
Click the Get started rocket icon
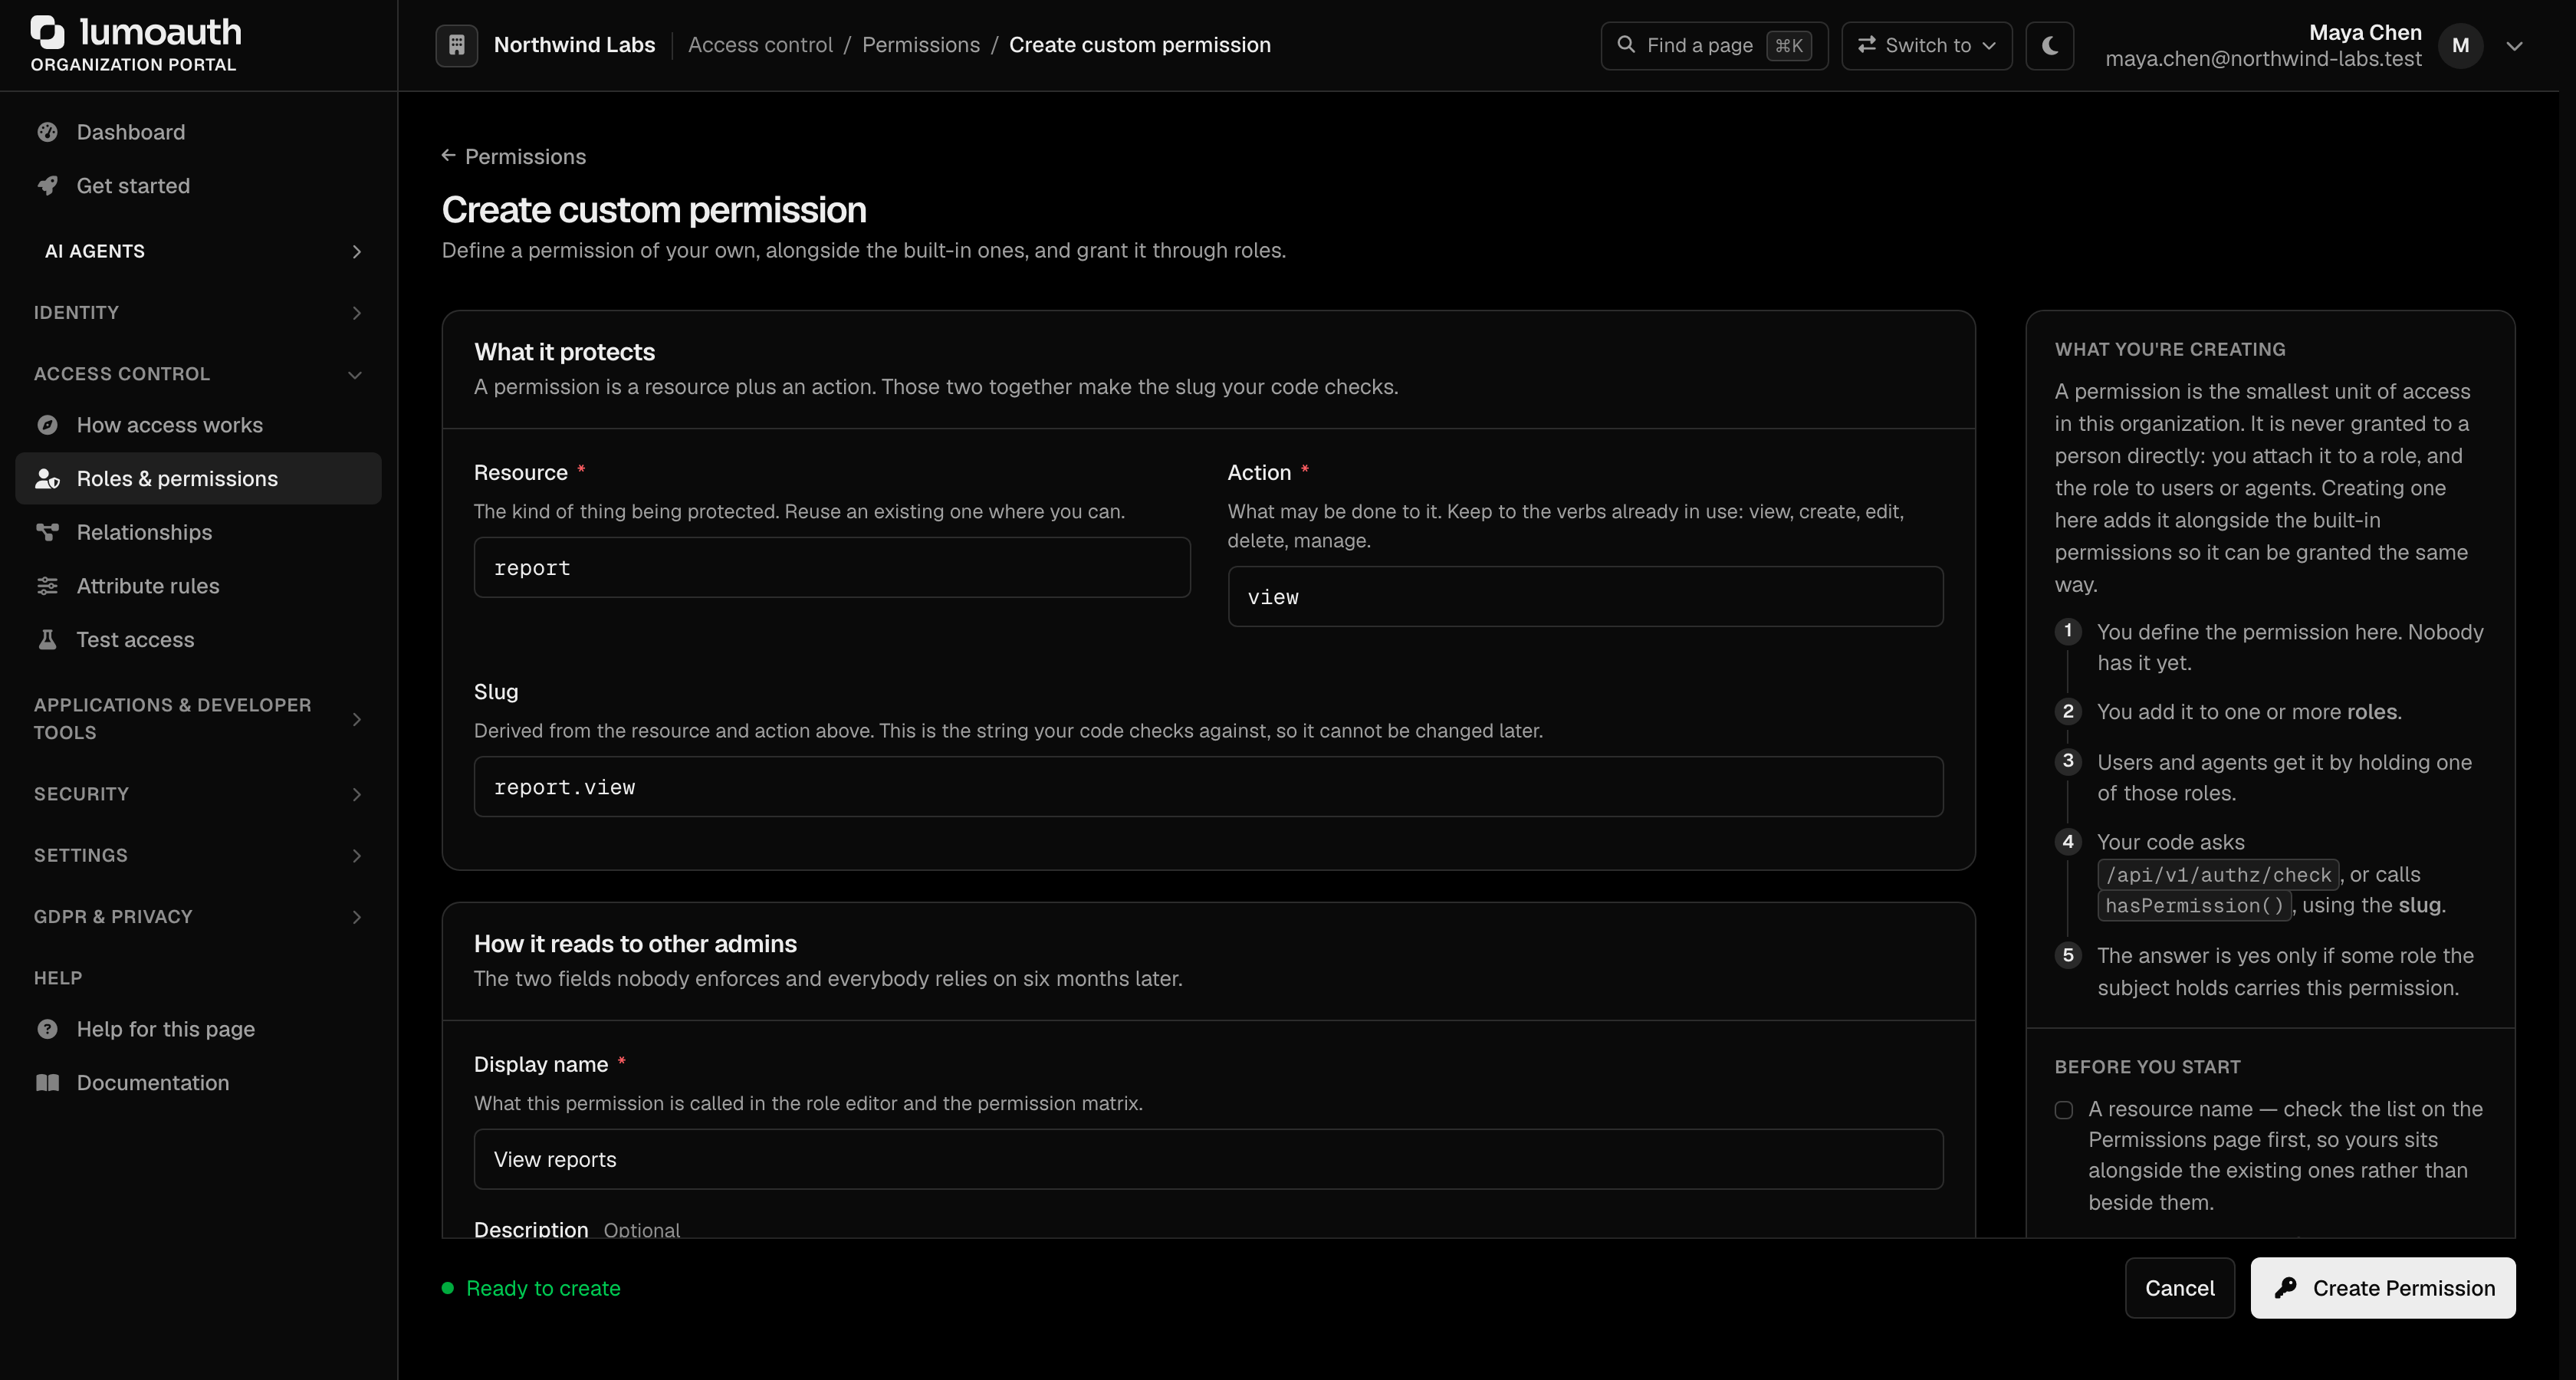47,186
